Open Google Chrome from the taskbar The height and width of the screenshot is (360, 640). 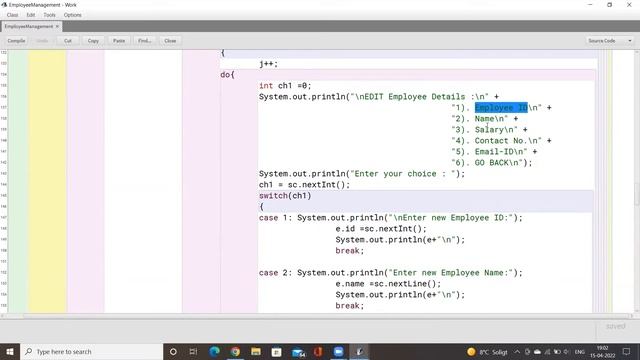235,351
